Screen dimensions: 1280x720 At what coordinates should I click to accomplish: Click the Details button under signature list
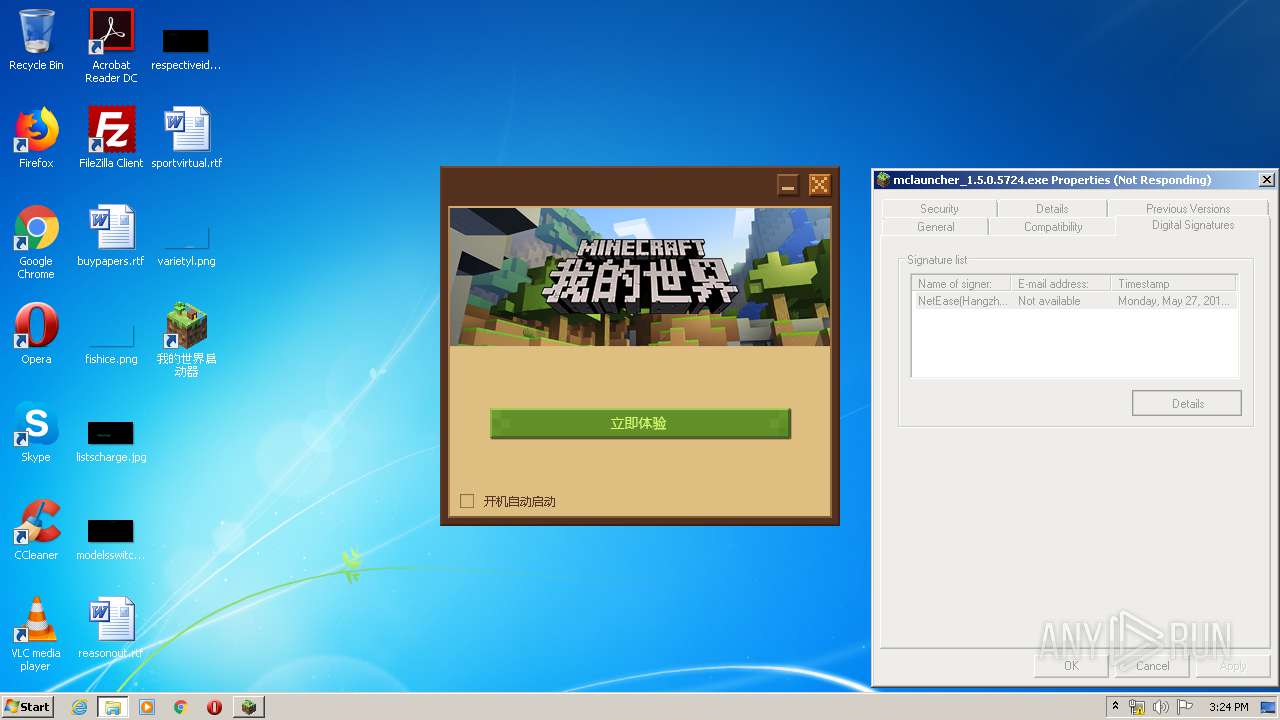coord(1187,404)
